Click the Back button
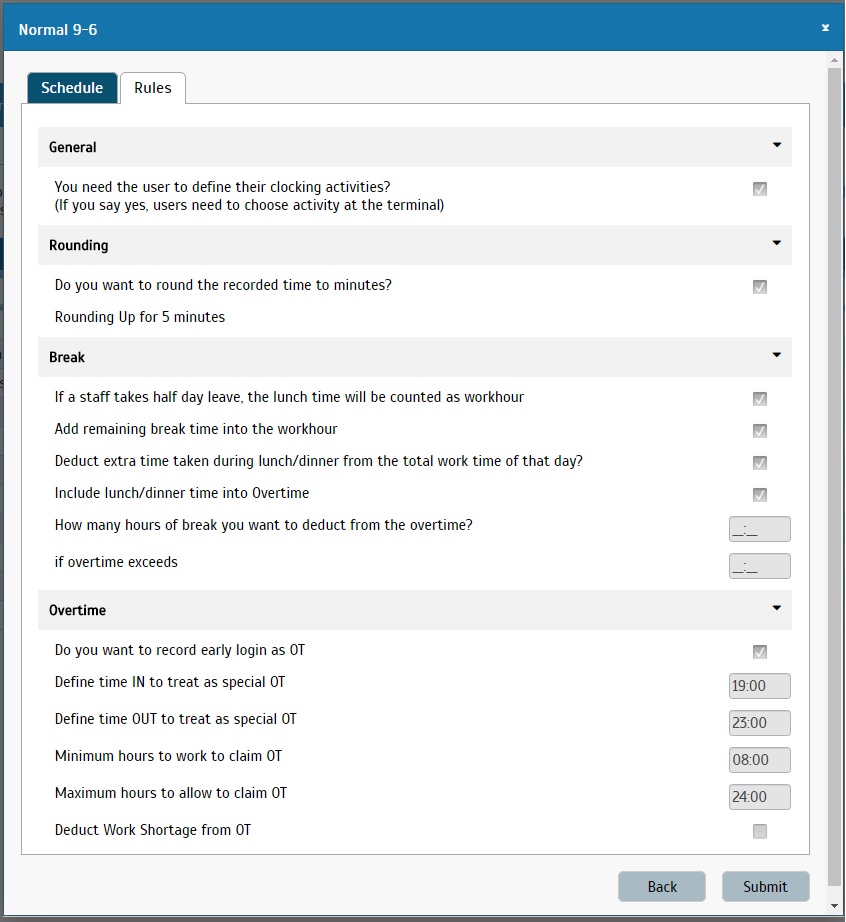846x922 pixels. click(x=662, y=887)
